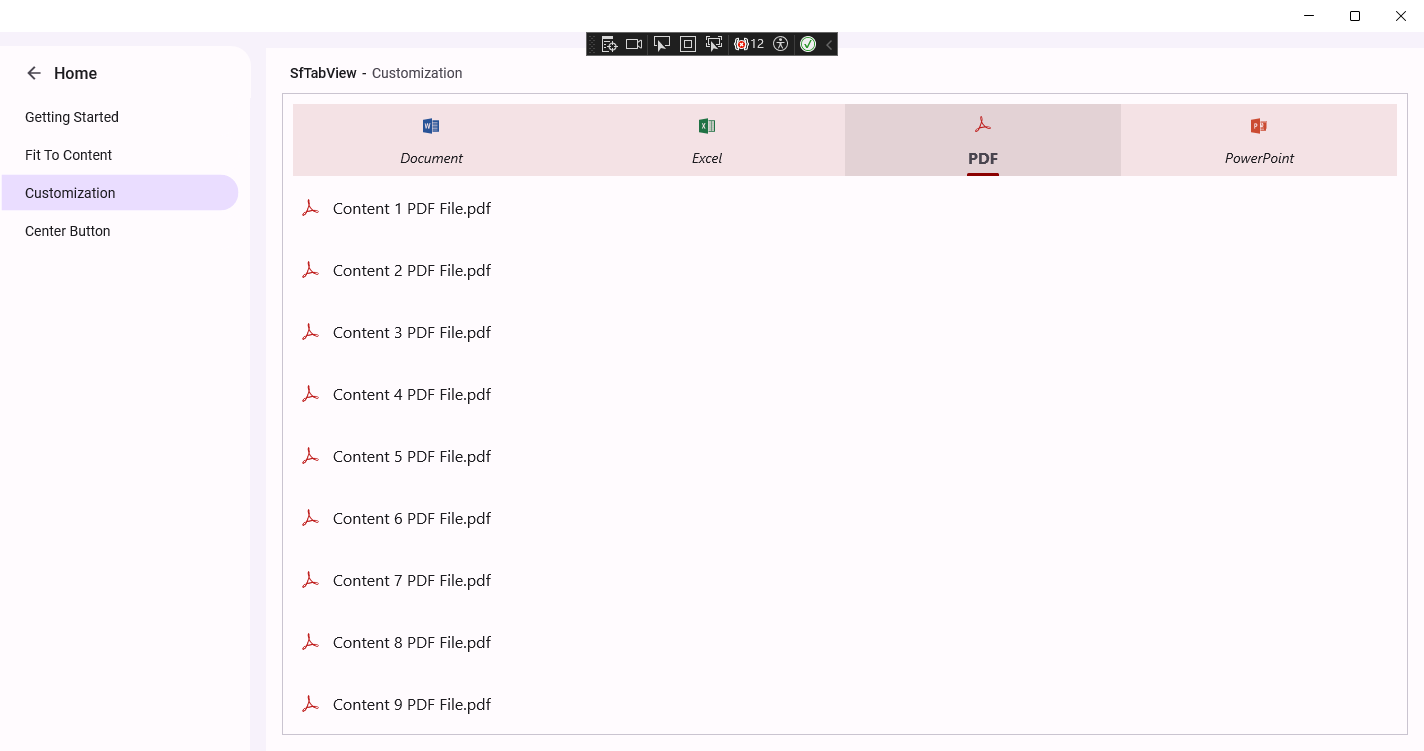Click the PDF icon beside Content 9 PDF File.pdf
1424x751 pixels.
(x=311, y=704)
